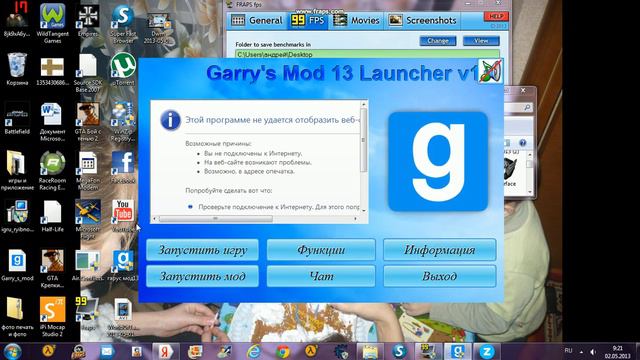The height and width of the screenshot is (360, 640).
Task: Open RaceRoom Racing Experience shortcut
Action: 52,171
